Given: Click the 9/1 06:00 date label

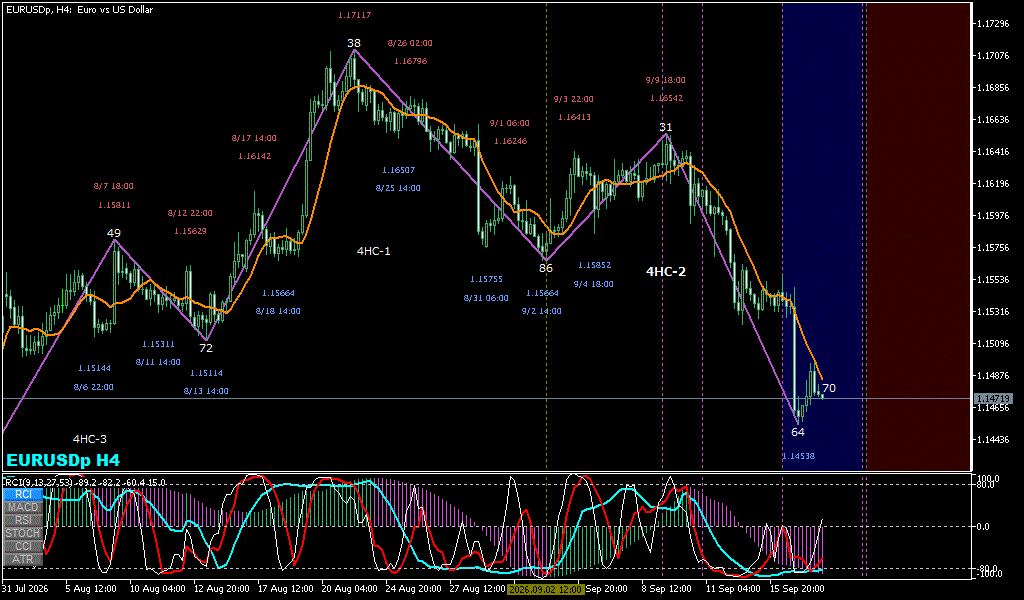Looking at the screenshot, I should click(x=510, y=123).
